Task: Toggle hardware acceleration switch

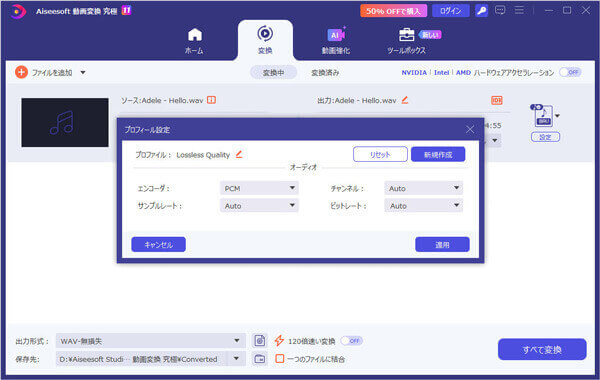Action: [x=570, y=72]
